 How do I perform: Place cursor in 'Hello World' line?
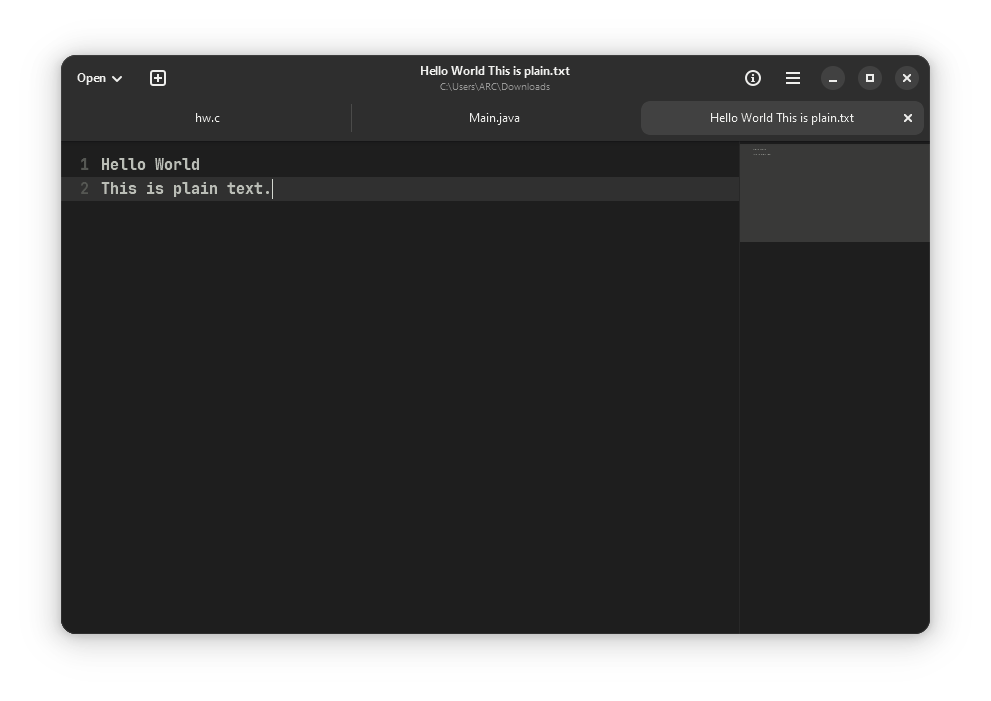coord(150,165)
